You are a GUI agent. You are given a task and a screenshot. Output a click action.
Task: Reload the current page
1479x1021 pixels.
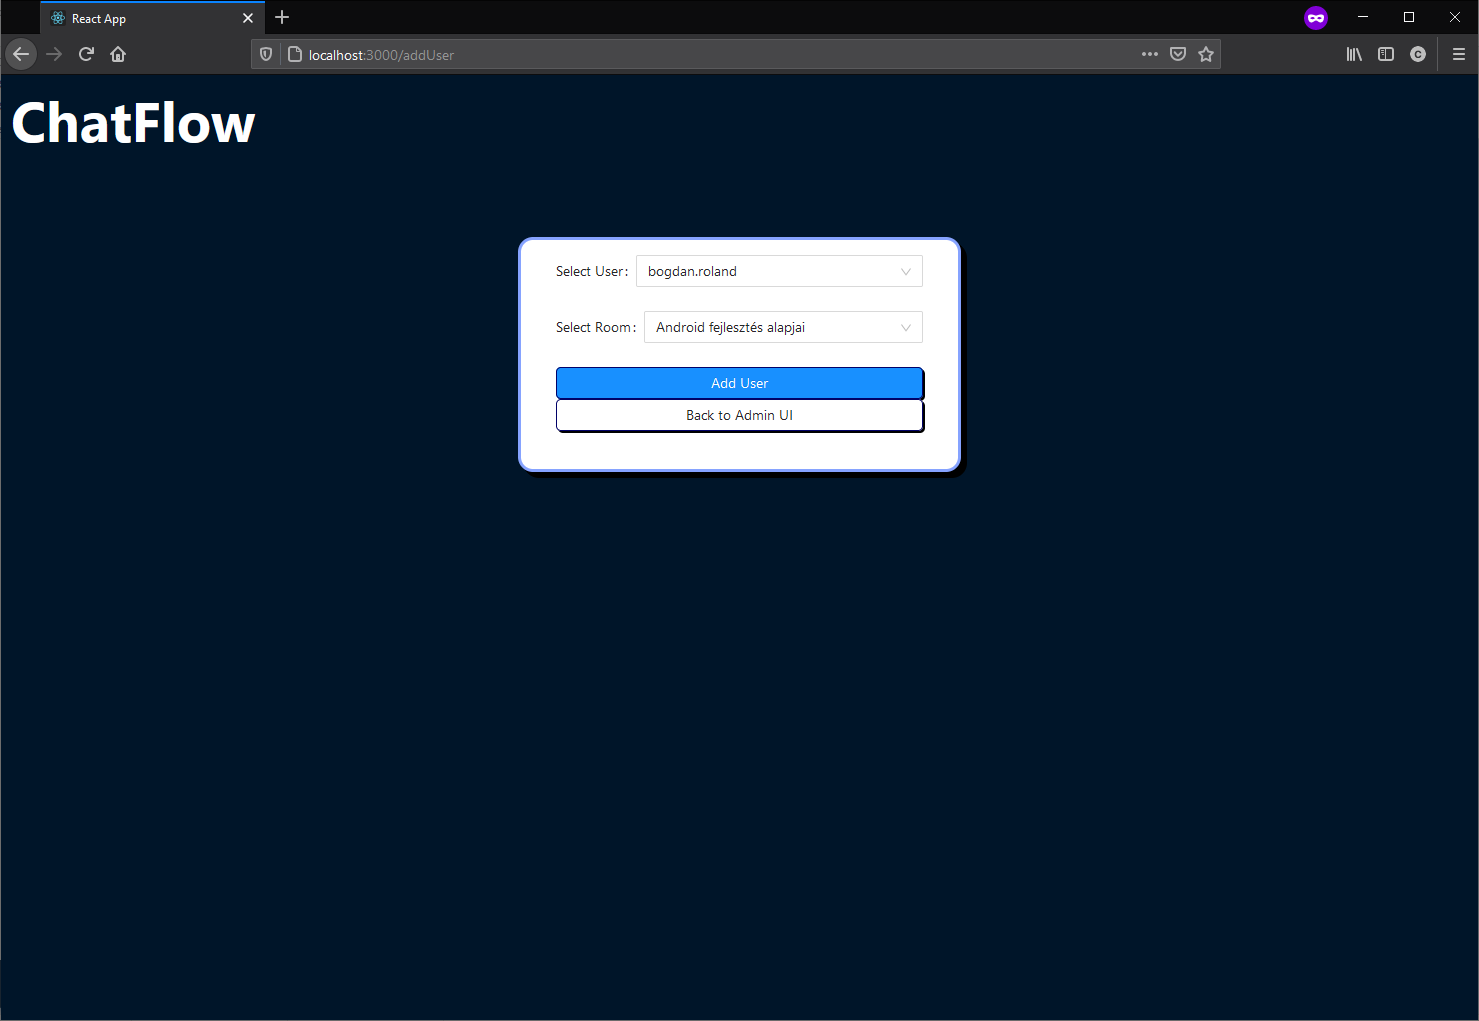pos(86,54)
